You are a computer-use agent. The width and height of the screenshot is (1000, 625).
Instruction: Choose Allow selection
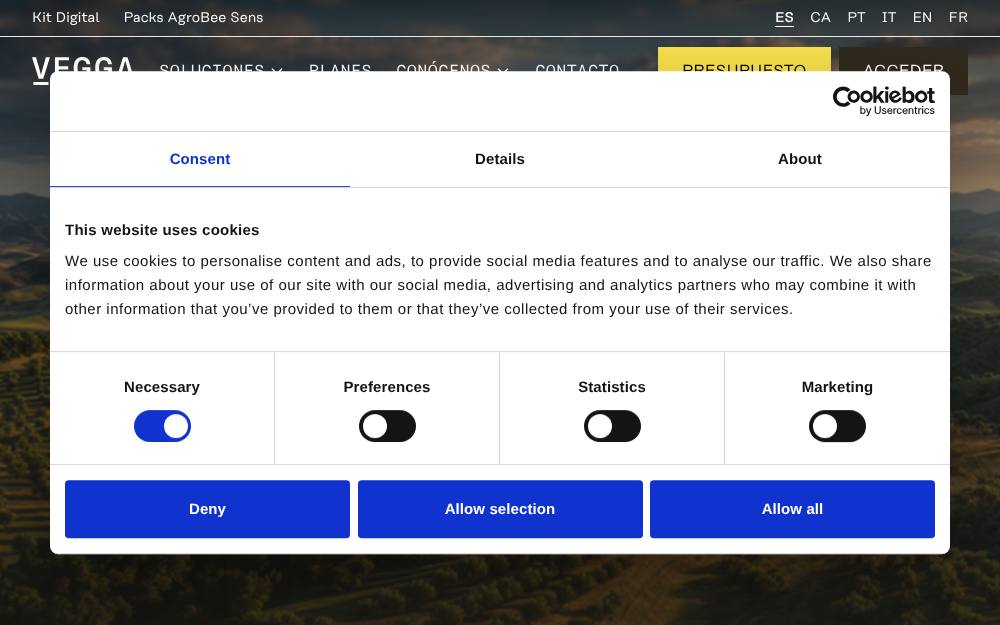point(500,509)
